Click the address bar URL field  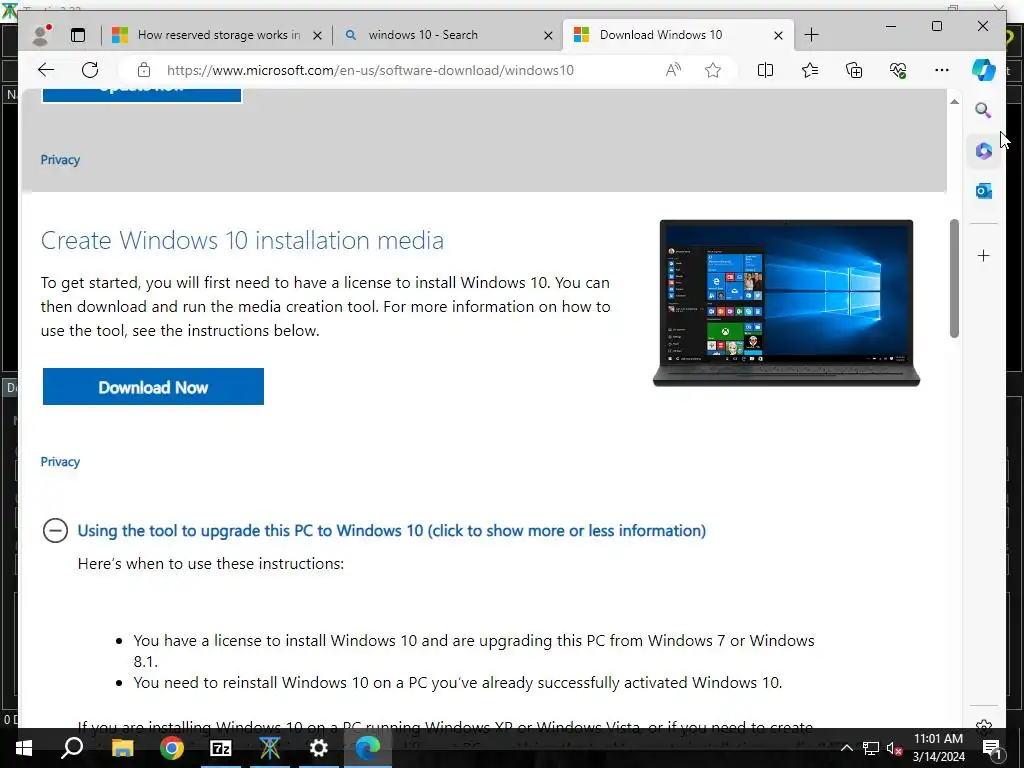(370, 70)
